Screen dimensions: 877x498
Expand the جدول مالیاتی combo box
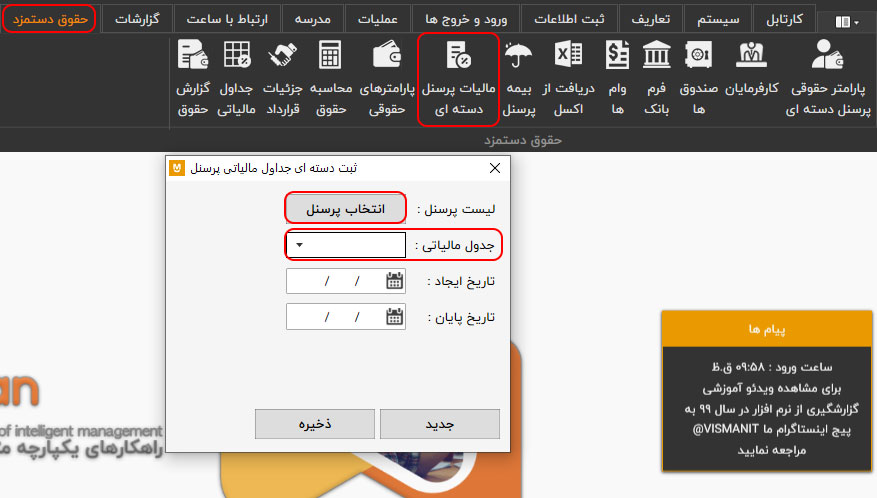click(299, 245)
